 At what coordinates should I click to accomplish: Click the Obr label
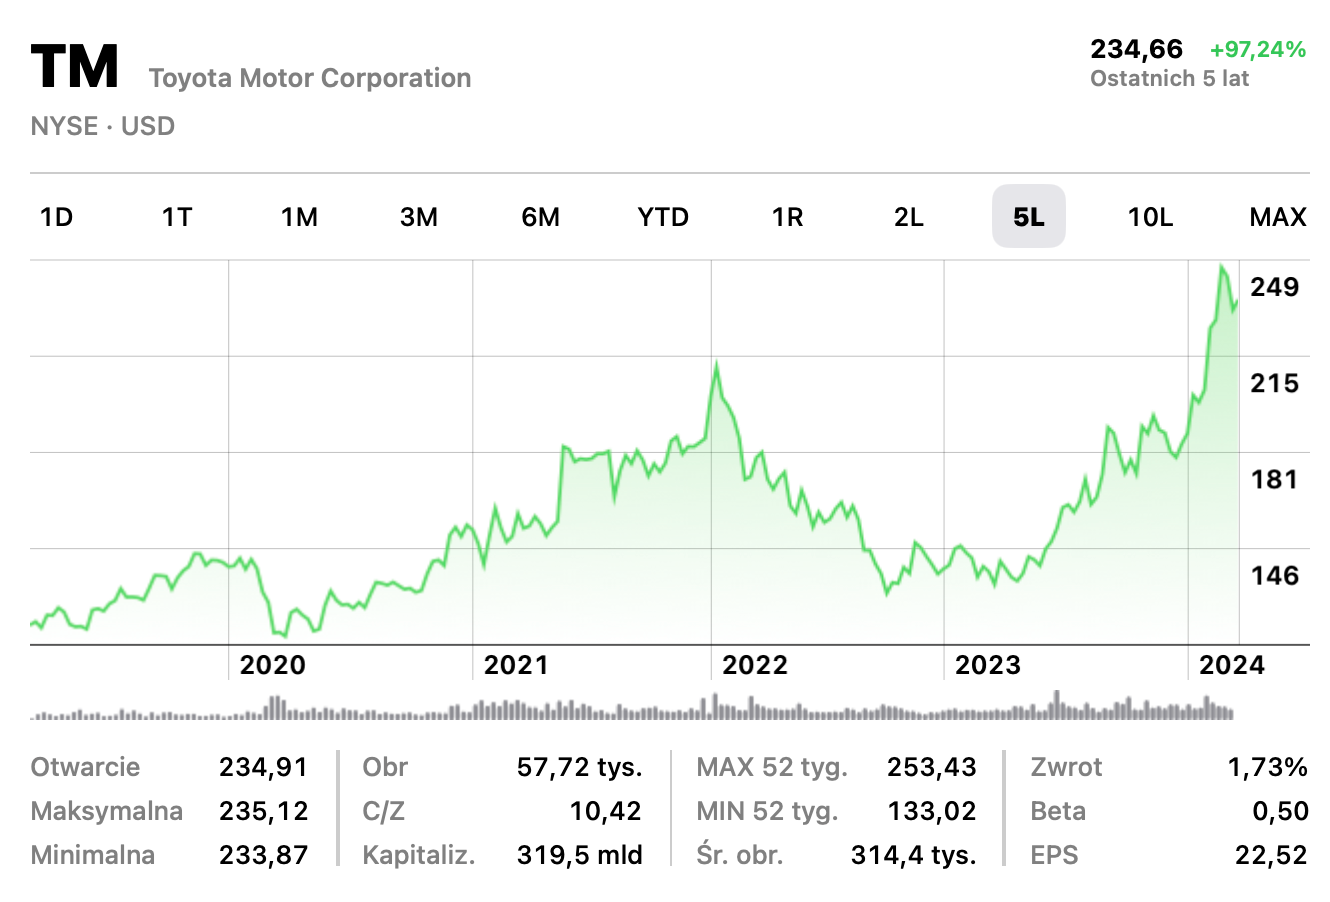point(386,767)
